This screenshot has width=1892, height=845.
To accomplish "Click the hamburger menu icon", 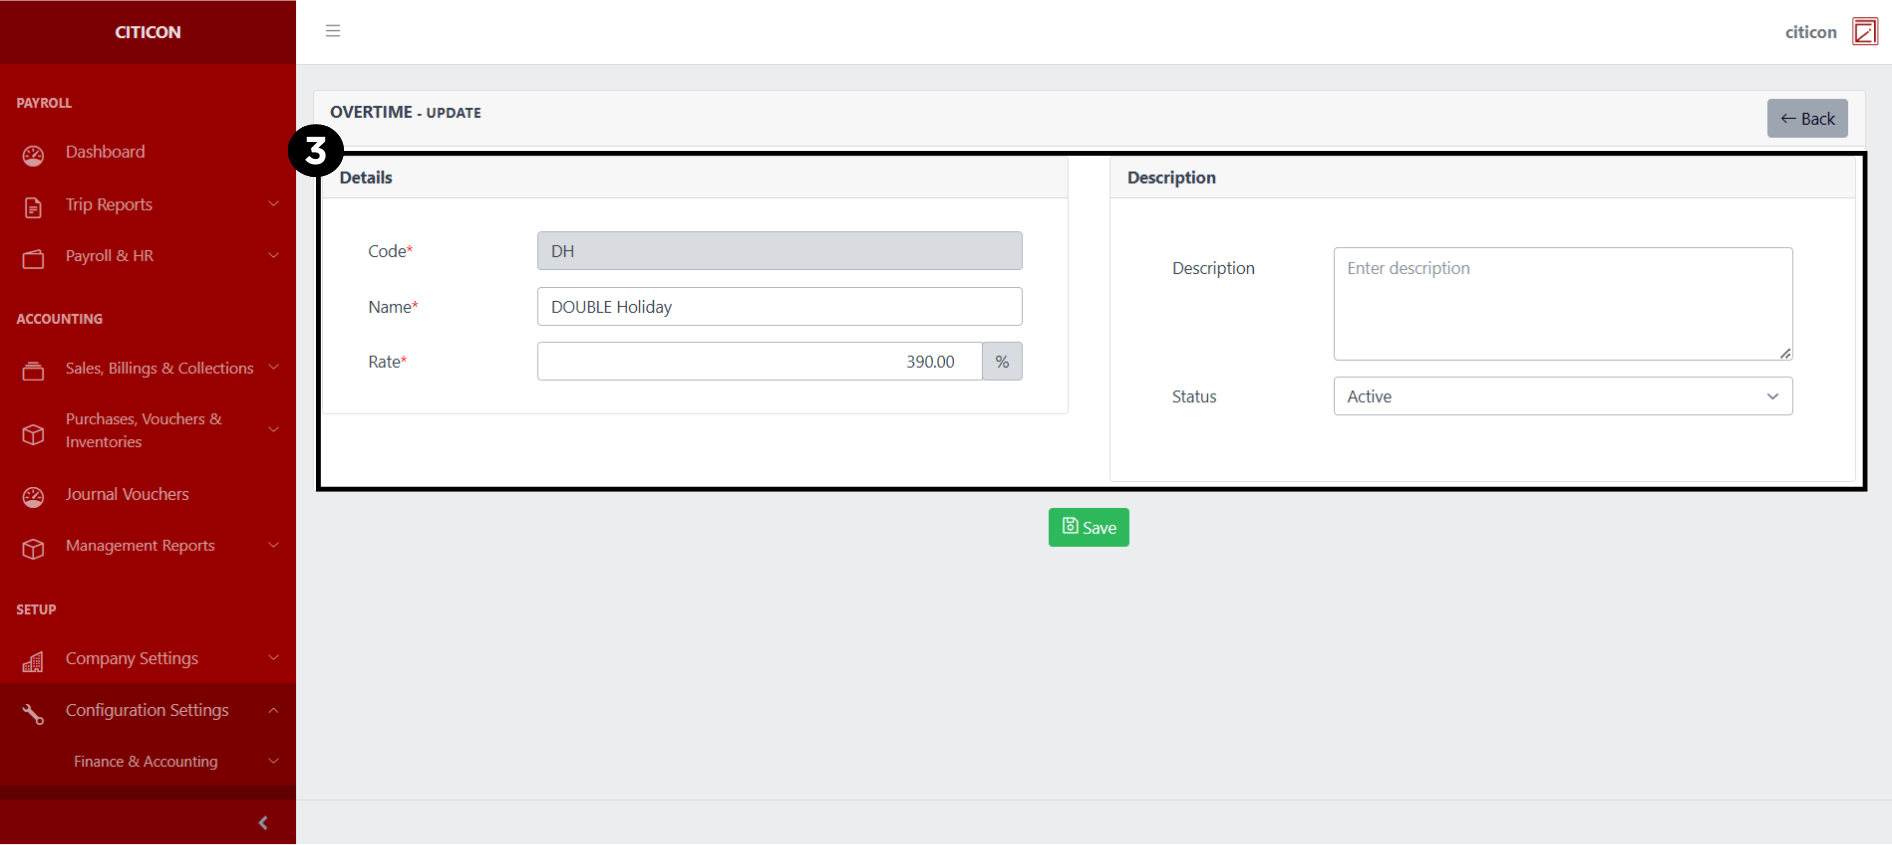I will (x=333, y=31).
